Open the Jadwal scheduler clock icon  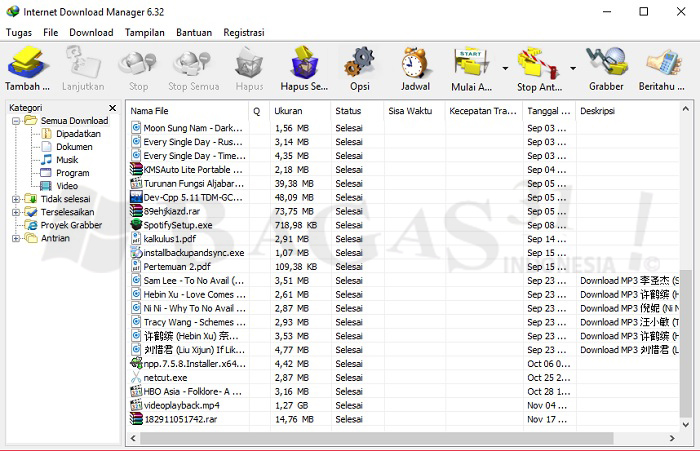[x=415, y=63]
